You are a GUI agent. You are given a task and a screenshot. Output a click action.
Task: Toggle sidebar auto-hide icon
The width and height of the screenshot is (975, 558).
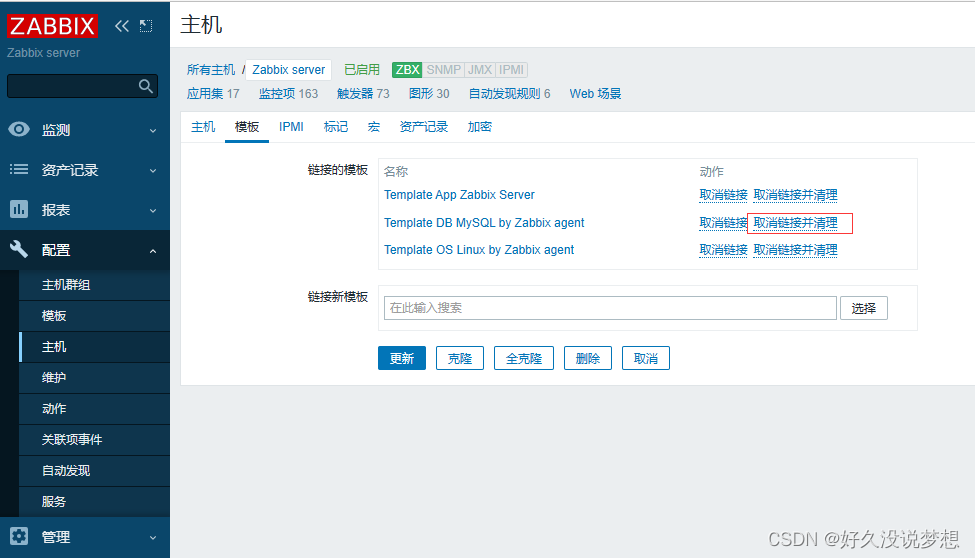(146, 26)
